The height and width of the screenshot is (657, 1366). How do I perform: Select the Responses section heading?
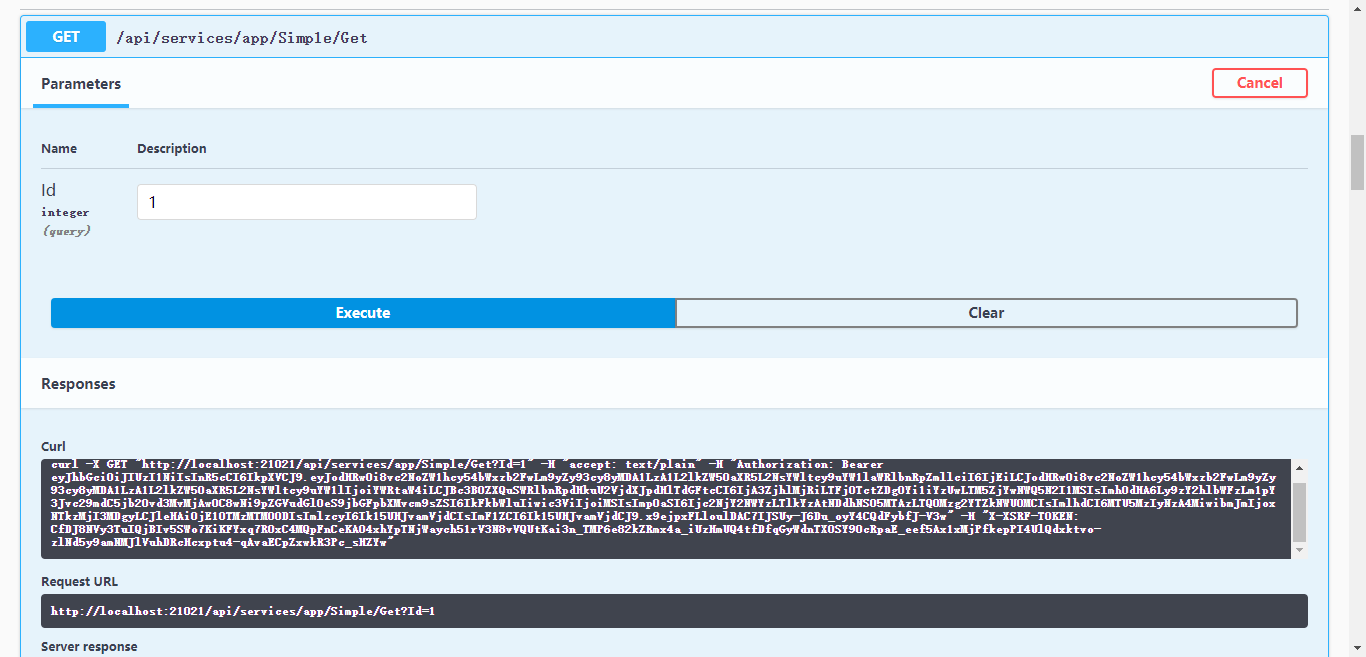78,384
